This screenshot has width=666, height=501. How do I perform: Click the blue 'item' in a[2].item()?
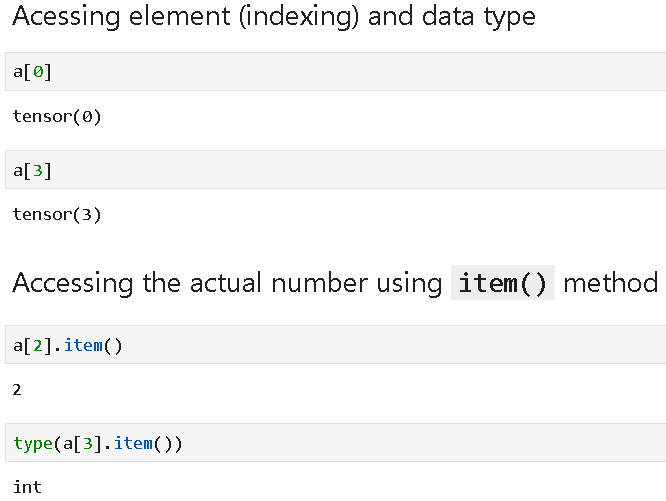[83, 346]
